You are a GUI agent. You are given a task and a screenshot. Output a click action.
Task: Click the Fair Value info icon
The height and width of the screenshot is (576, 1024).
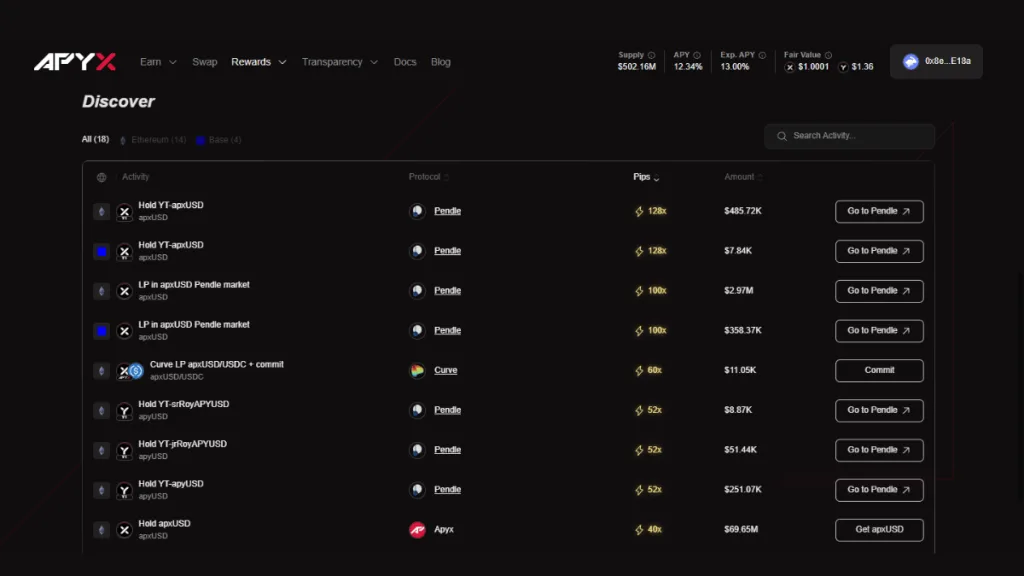tap(828, 56)
